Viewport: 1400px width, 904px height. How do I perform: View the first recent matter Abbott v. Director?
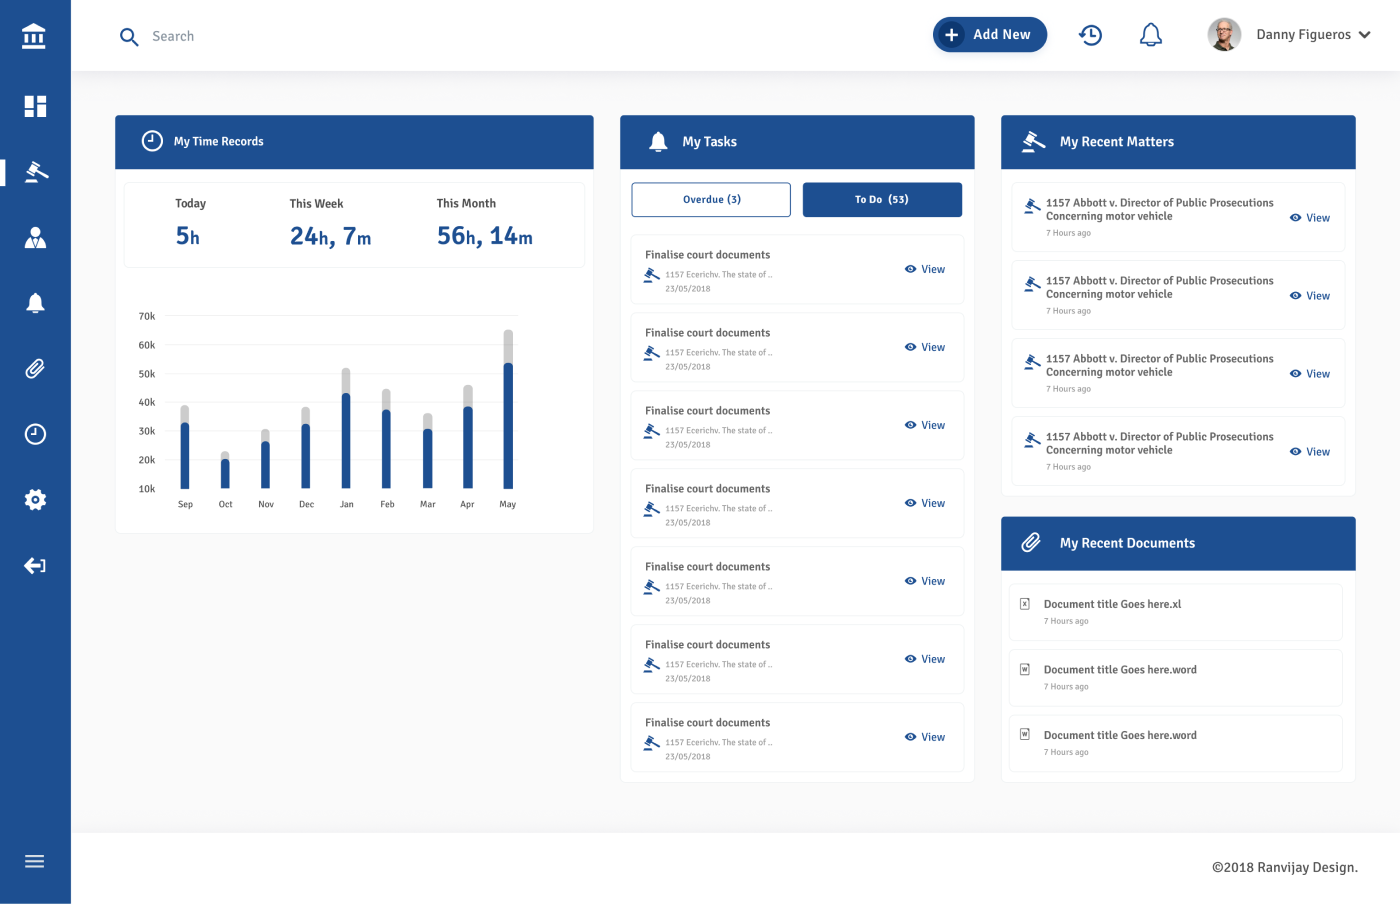pos(1310,218)
